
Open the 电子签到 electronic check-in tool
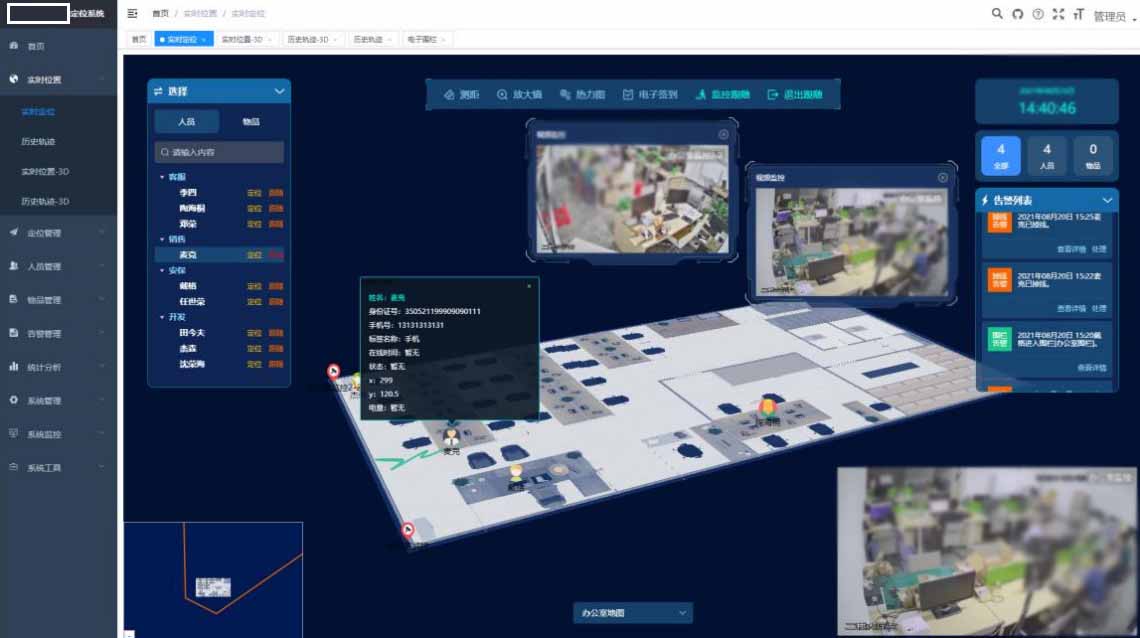pyautogui.click(x=649, y=95)
